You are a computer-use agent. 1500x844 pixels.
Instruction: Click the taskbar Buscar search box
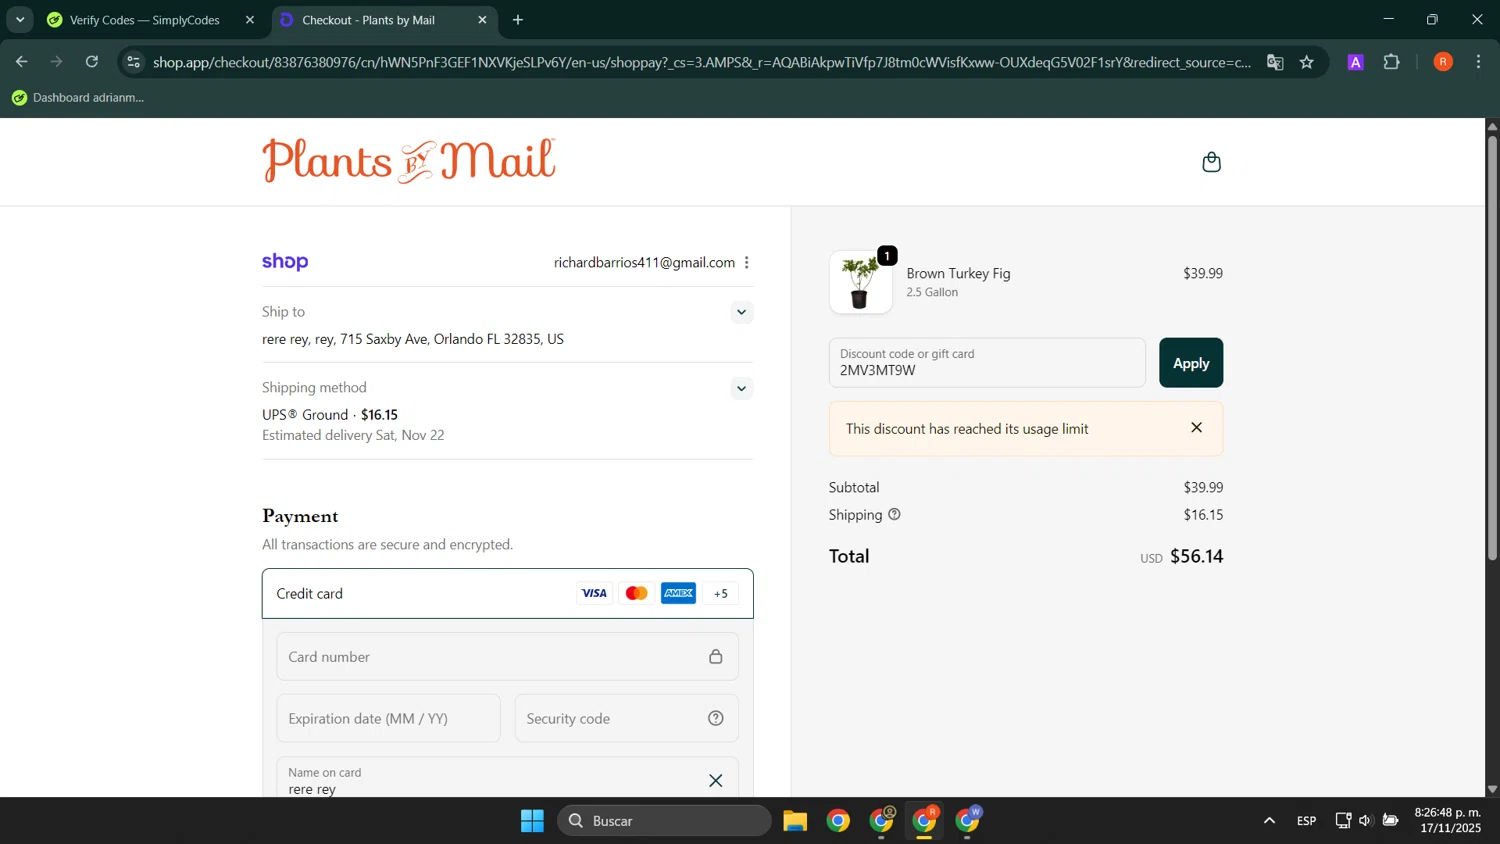point(665,821)
